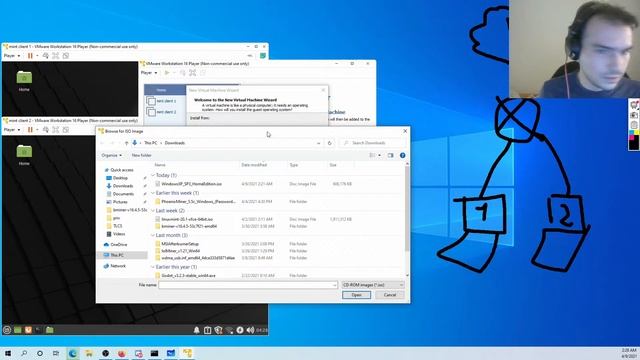
Task: Click the Search Downloads box
Action: point(373,143)
